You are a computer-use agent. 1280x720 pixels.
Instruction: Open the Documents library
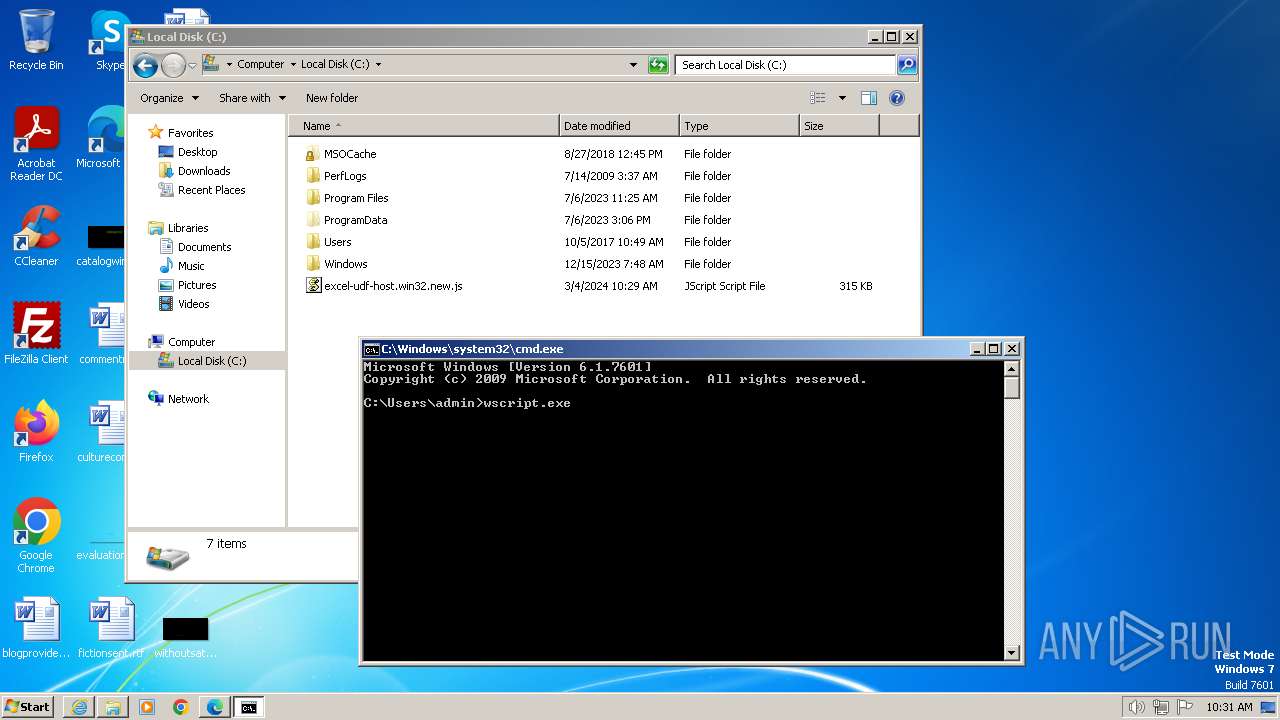[x=204, y=247]
